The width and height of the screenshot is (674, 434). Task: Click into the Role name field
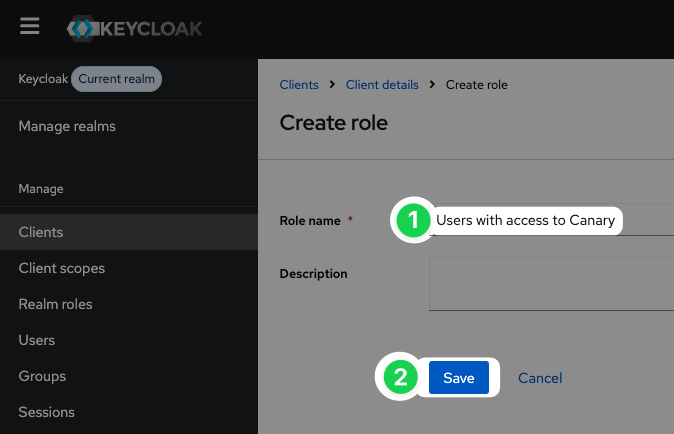pyautogui.click(x=551, y=220)
